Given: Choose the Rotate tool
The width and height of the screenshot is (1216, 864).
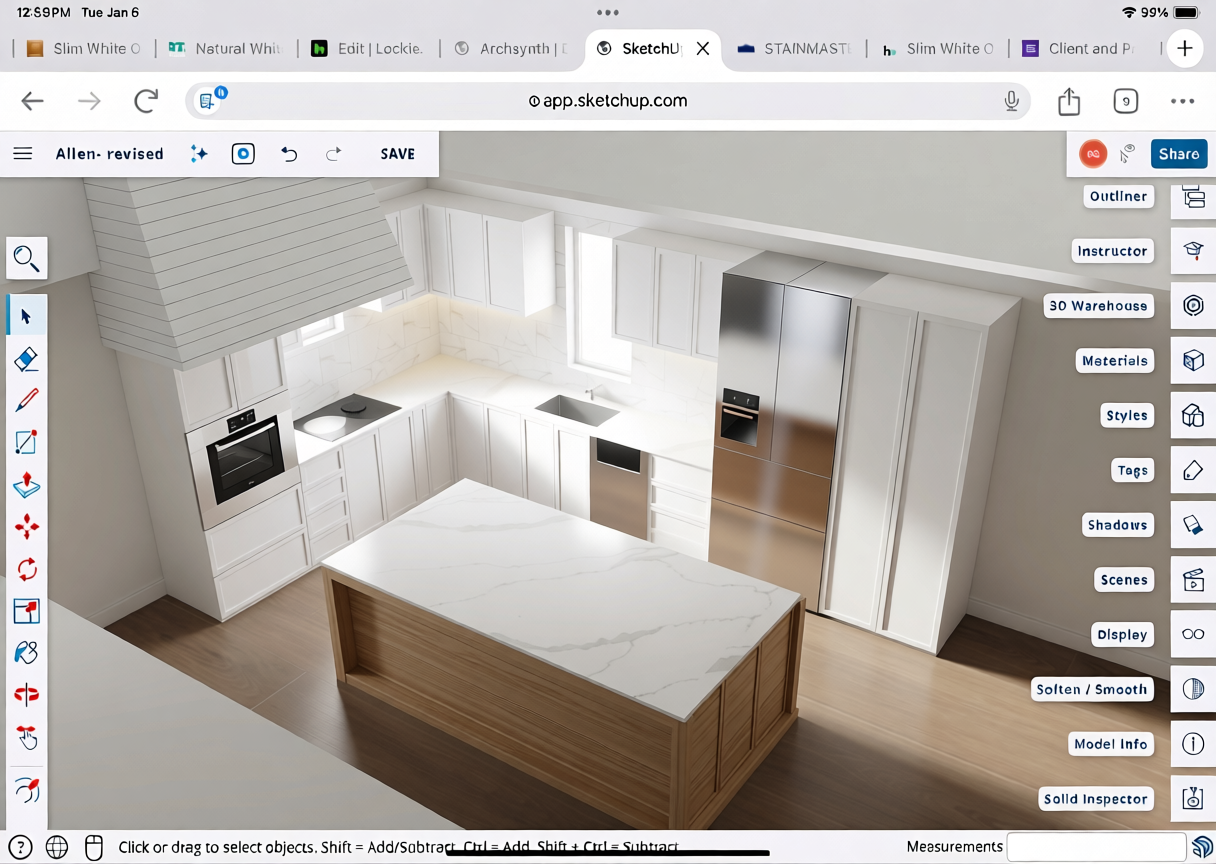Looking at the screenshot, I should click(x=27, y=569).
